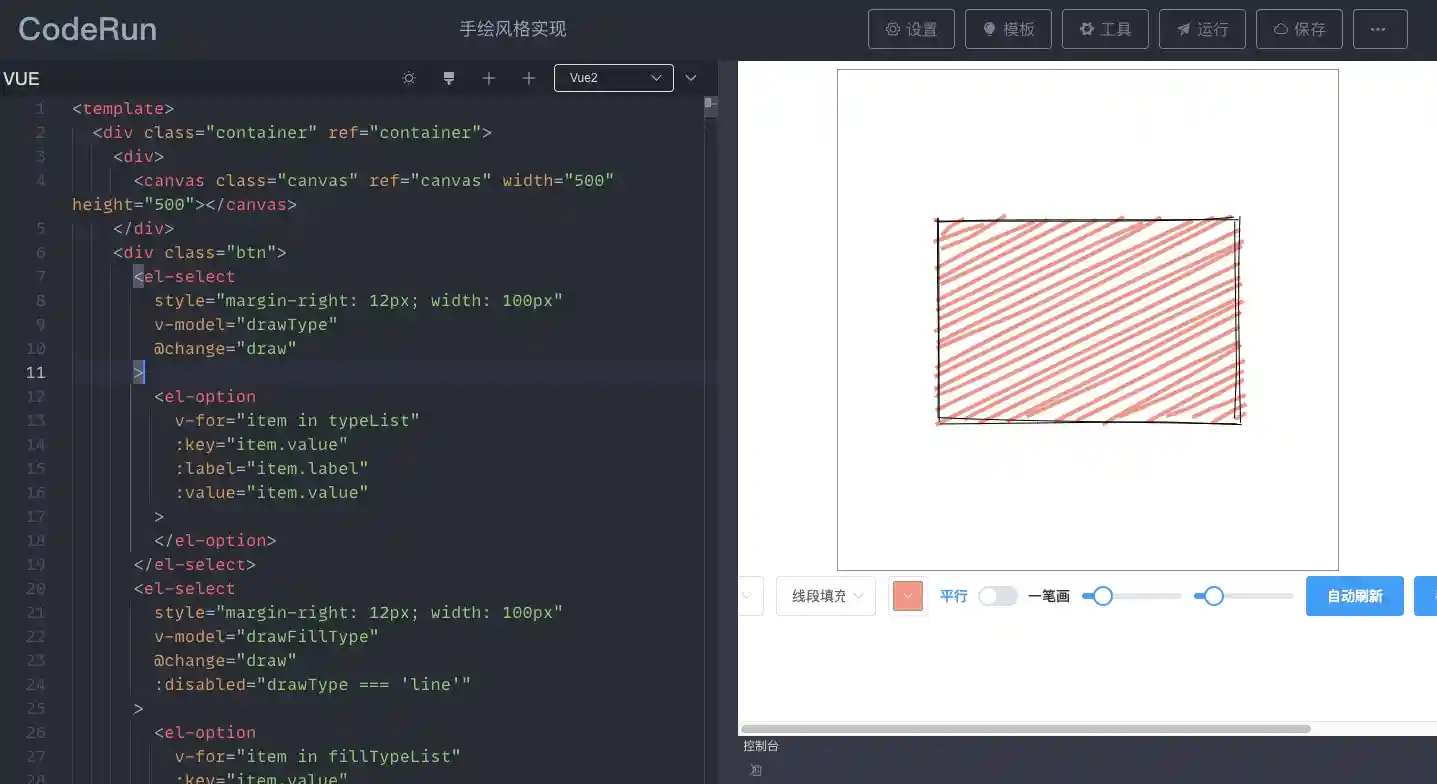This screenshot has height=784, width=1437.
Task: Click the code formatting icon in editor toolbar
Action: pyautogui.click(x=449, y=77)
